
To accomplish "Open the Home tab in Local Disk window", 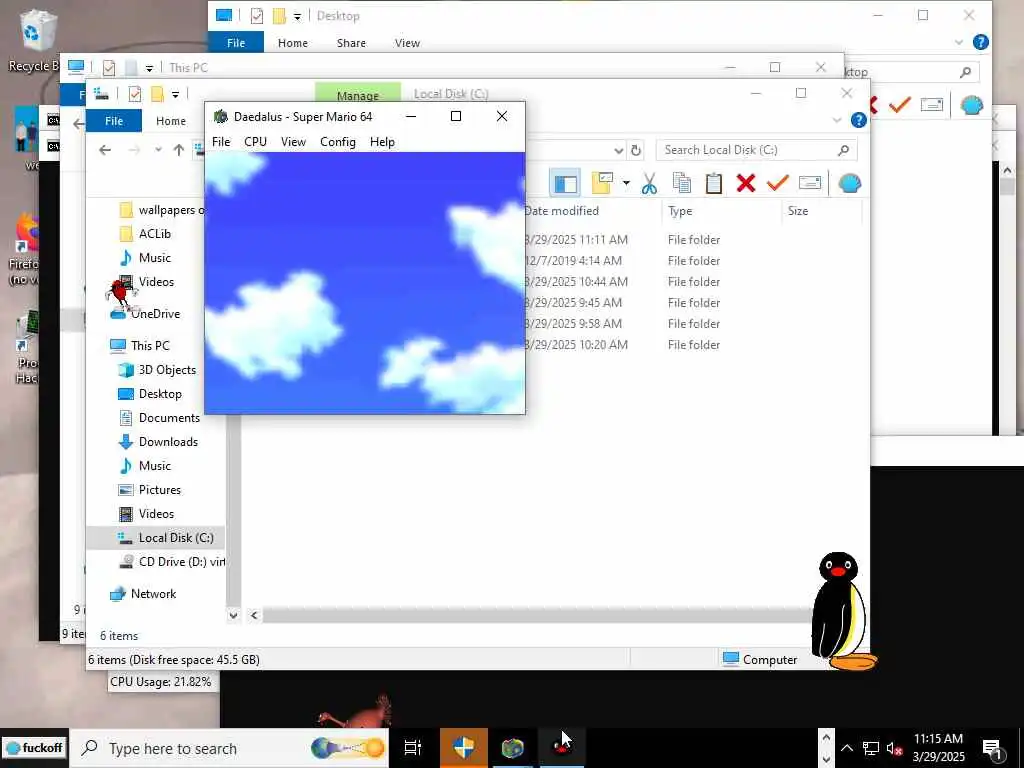I will (x=170, y=121).
